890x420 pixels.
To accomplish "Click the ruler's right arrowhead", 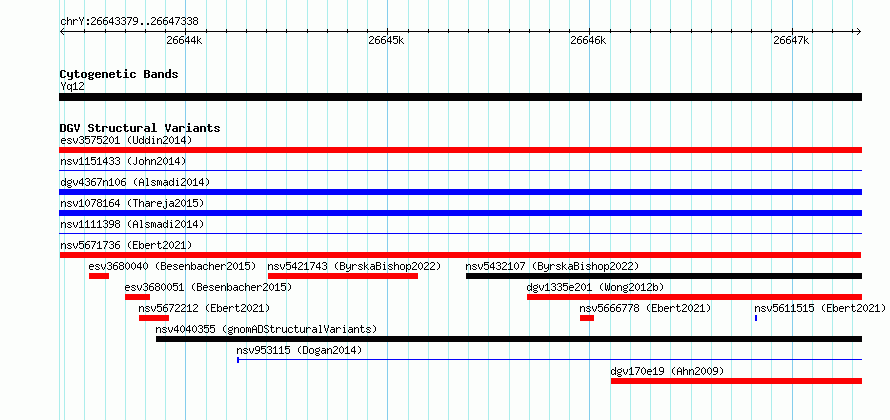I will (x=858, y=31).
